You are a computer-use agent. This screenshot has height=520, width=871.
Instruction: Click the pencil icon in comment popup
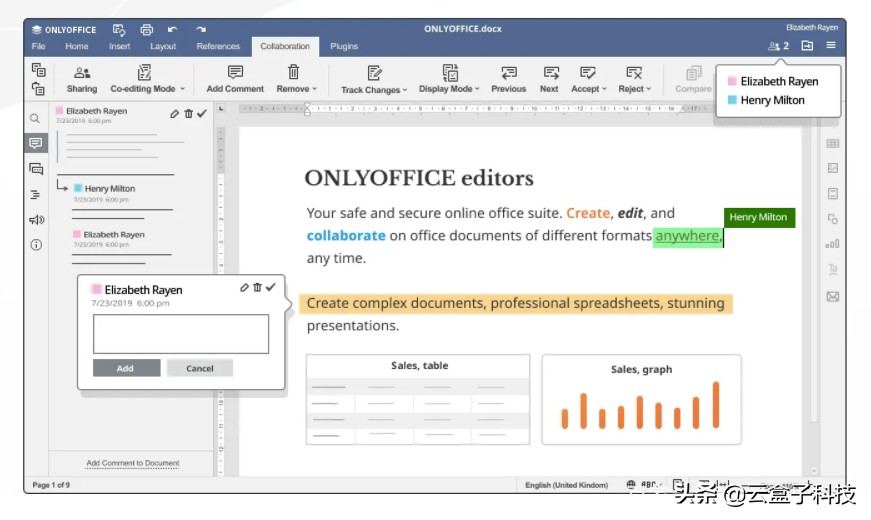pos(244,287)
